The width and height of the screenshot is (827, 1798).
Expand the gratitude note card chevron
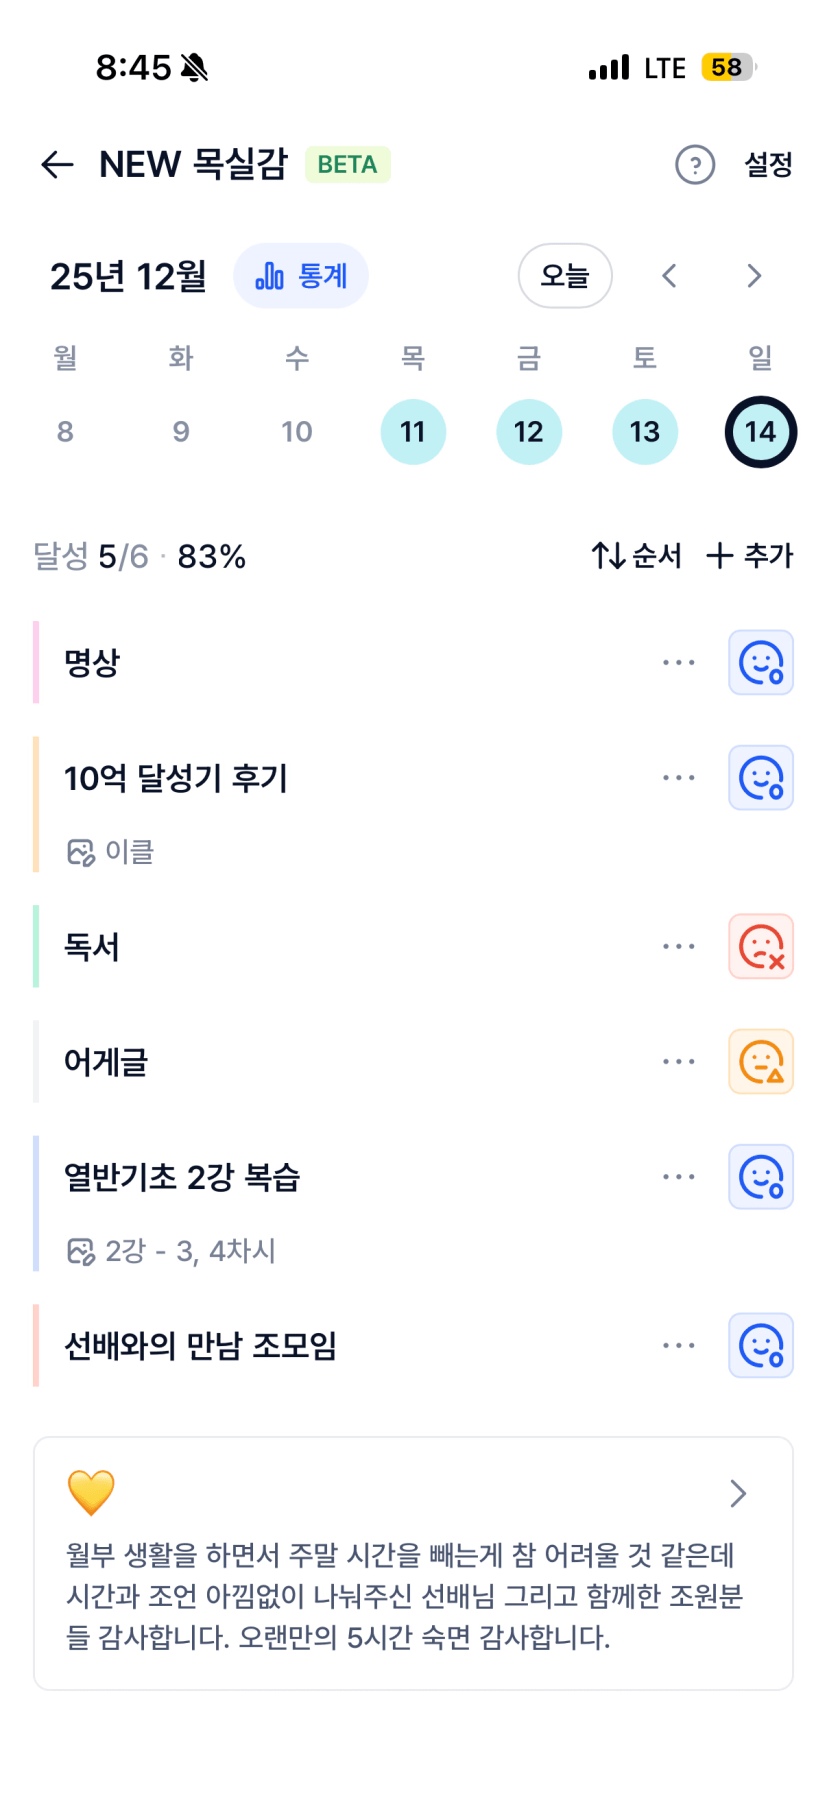click(738, 1493)
